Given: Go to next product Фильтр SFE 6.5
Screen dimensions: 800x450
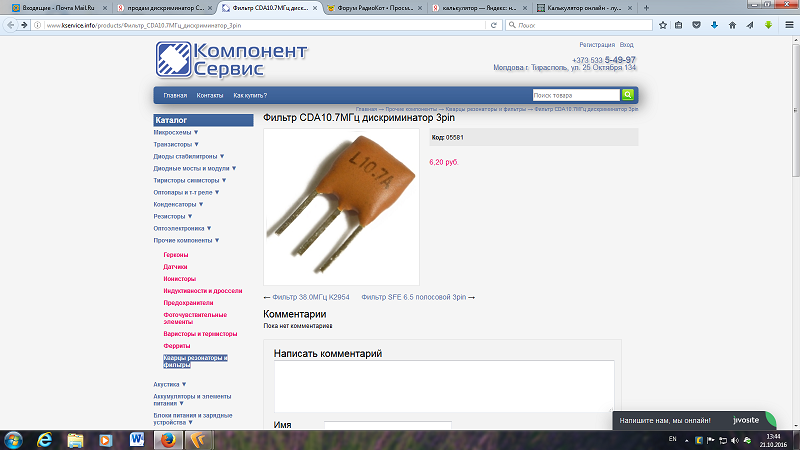Looking at the screenshot, I should tap(417, 297).
